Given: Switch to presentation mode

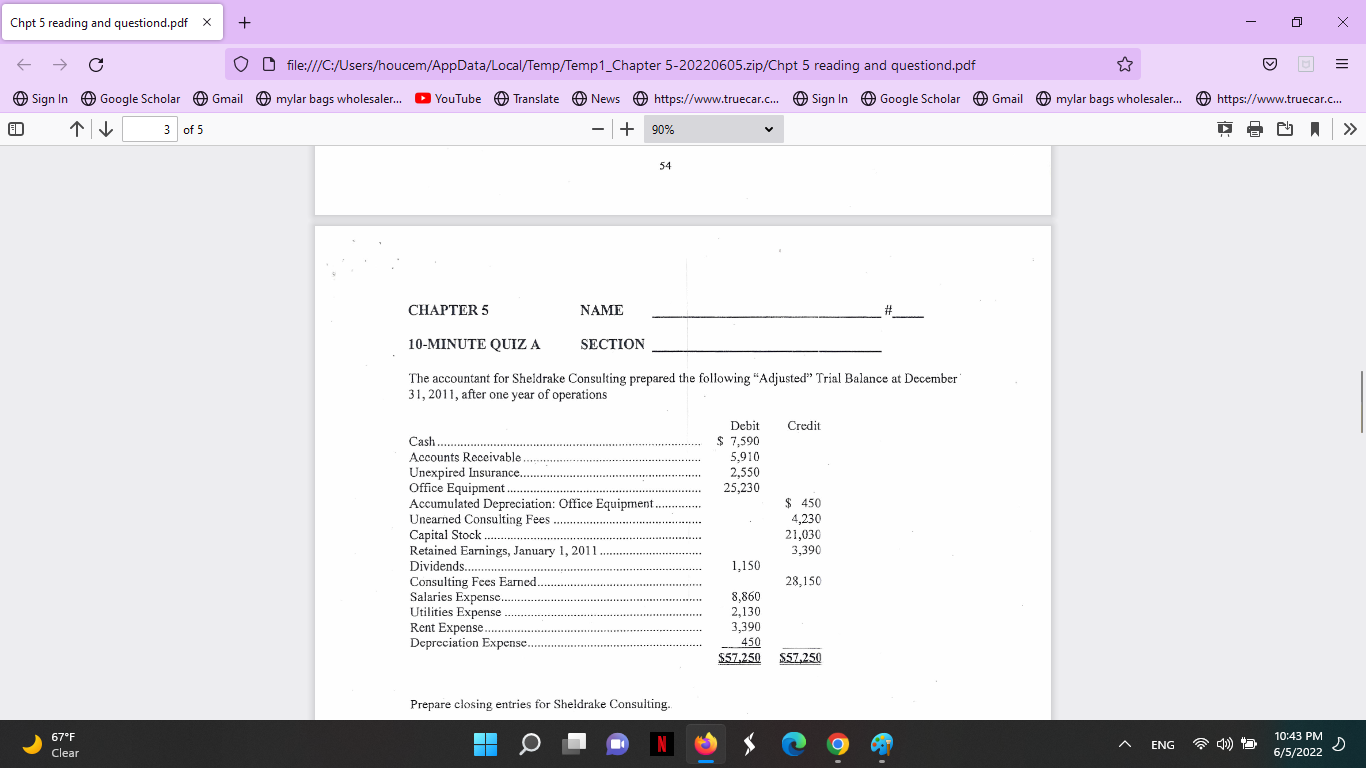Looking at the screenshot, I should (x=1224, y=128).
